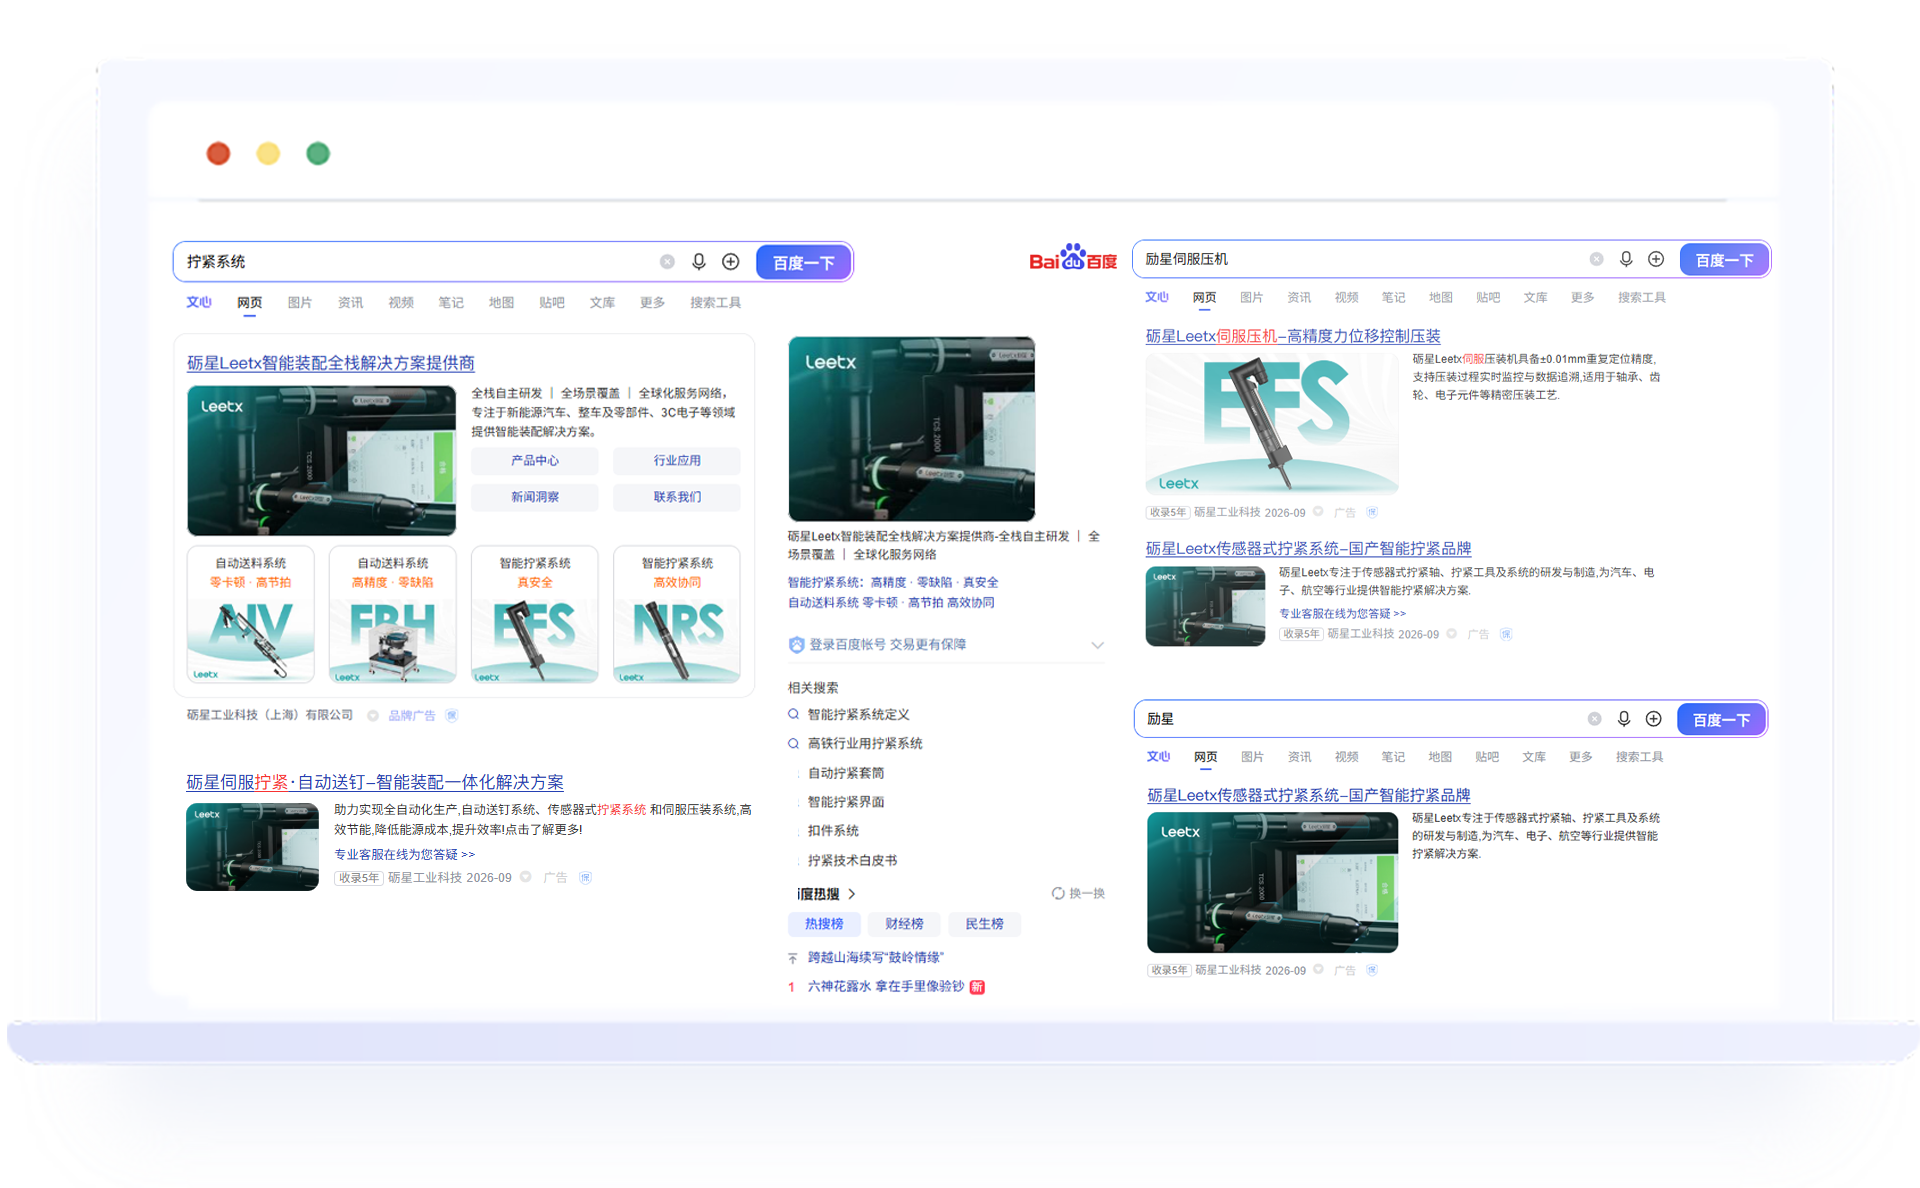Clear the 拧紧系统 search box text
1920x1188 pixels.
(667, 262)
